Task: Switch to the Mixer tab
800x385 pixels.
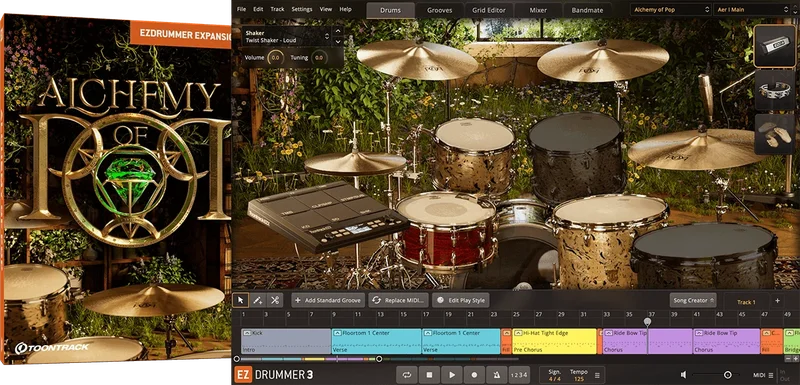Action: point(538,10)
